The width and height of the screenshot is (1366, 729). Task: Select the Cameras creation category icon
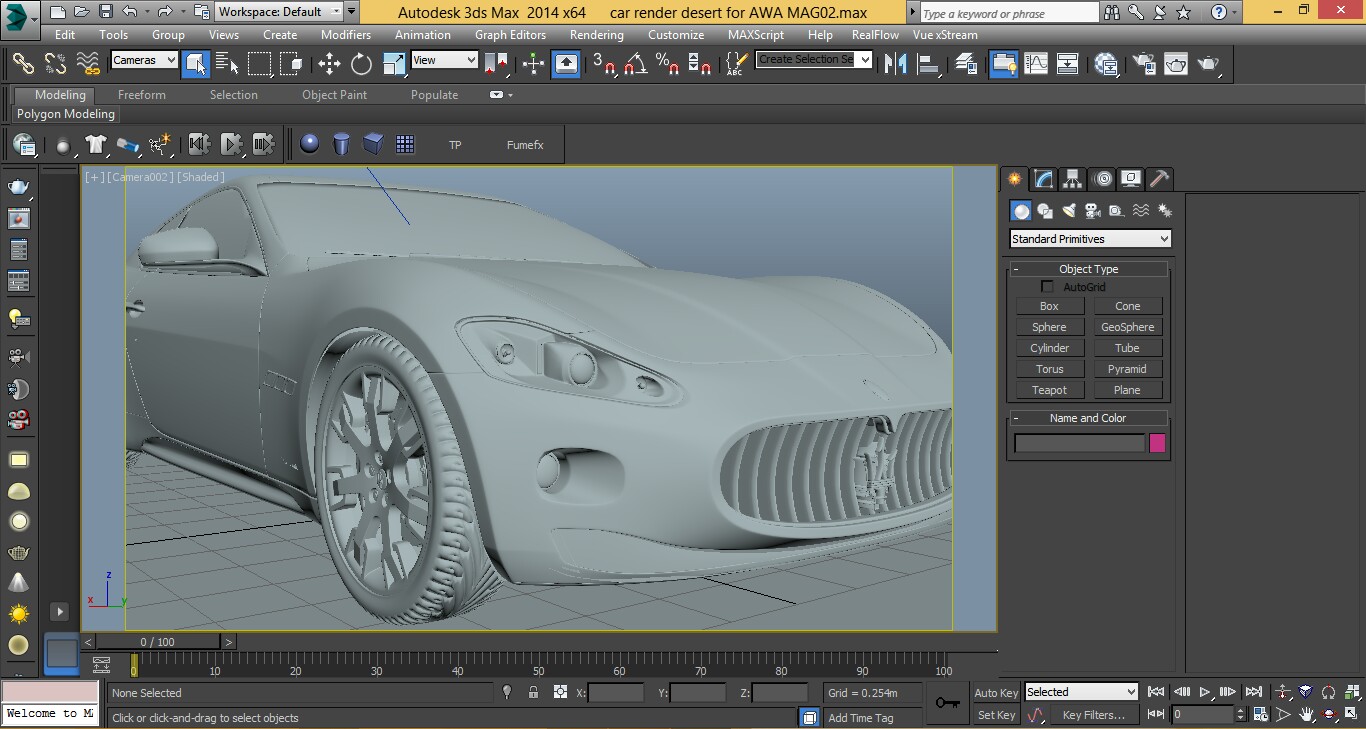click(1093, 211)
